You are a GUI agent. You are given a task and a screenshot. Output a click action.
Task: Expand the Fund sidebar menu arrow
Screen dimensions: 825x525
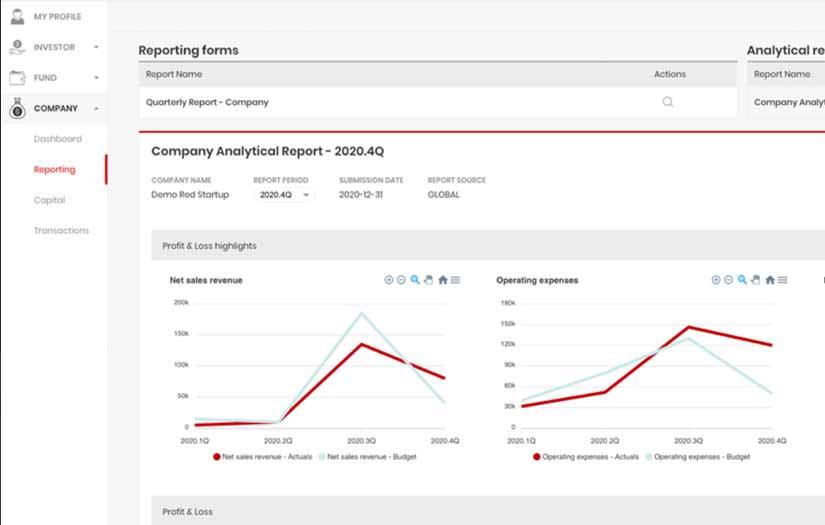click(x=96, y=77)
